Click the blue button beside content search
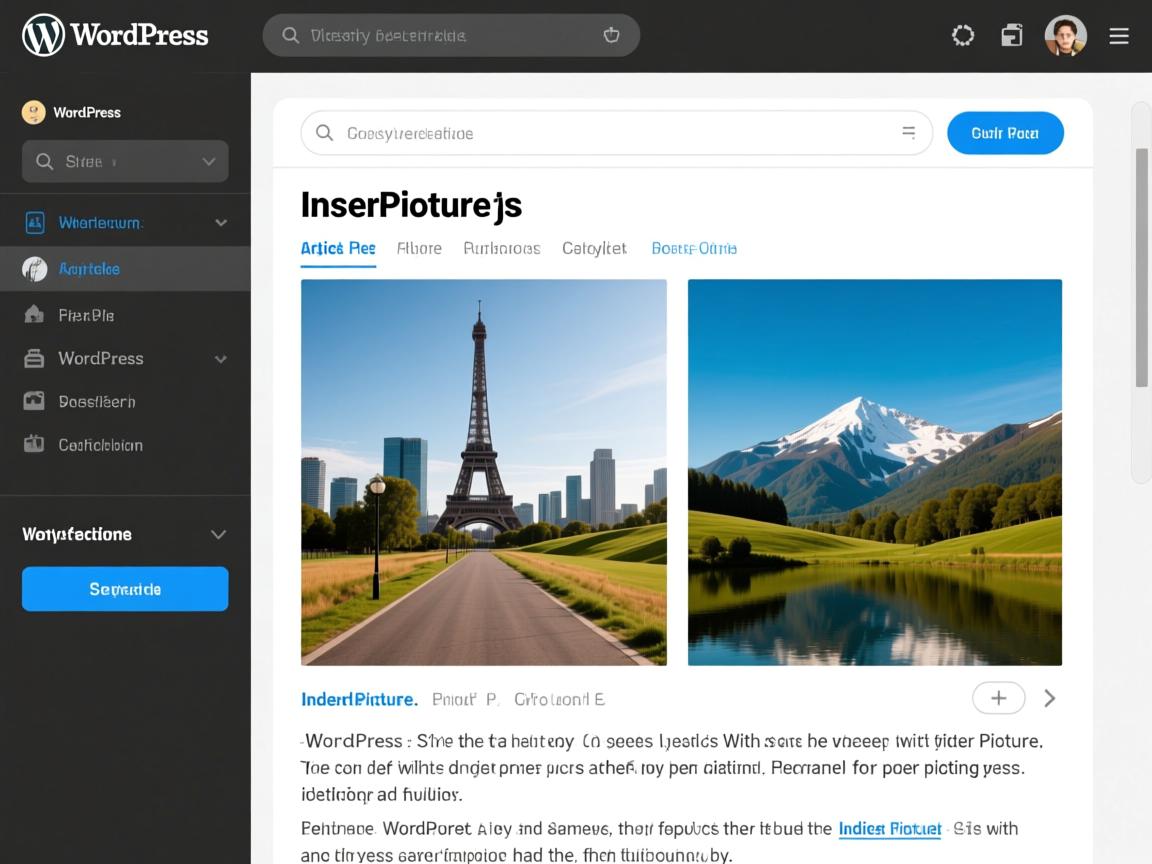Image resolution: width=1152 pixels, height=864 pixels. pyautogui.click(x=1004, y=133)
